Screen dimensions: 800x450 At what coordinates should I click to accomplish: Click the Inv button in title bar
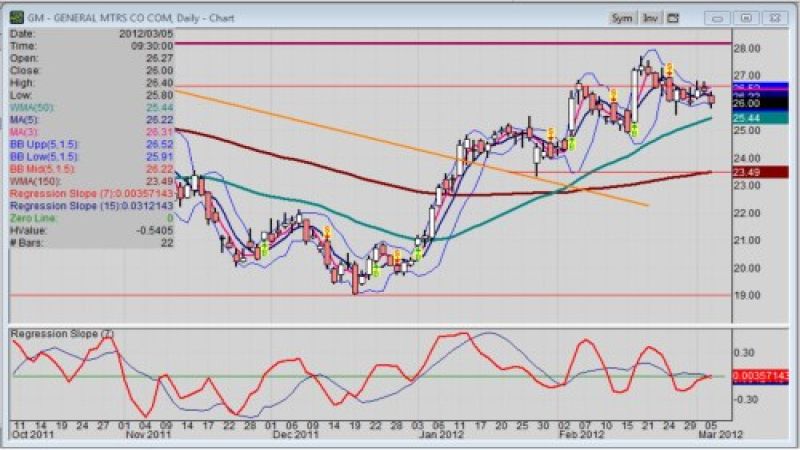[649, 18]
